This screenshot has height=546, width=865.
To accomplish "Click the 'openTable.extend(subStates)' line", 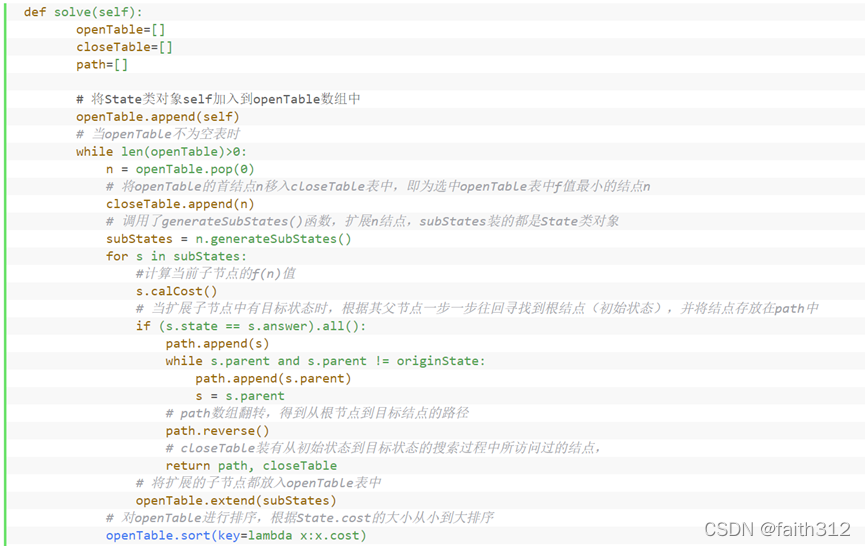I will point(236,501).
